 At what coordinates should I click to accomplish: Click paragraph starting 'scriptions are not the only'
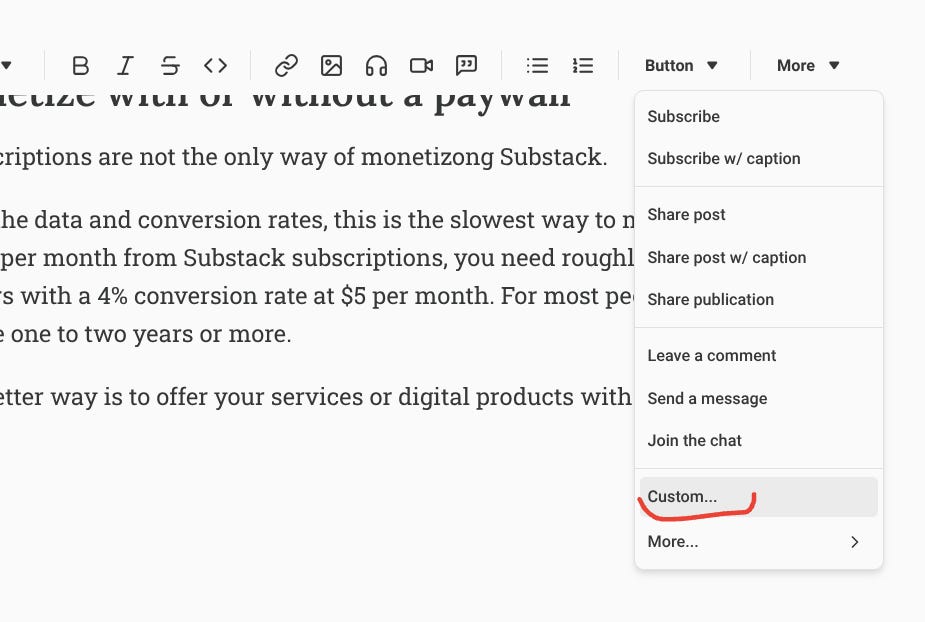(303, 157)
